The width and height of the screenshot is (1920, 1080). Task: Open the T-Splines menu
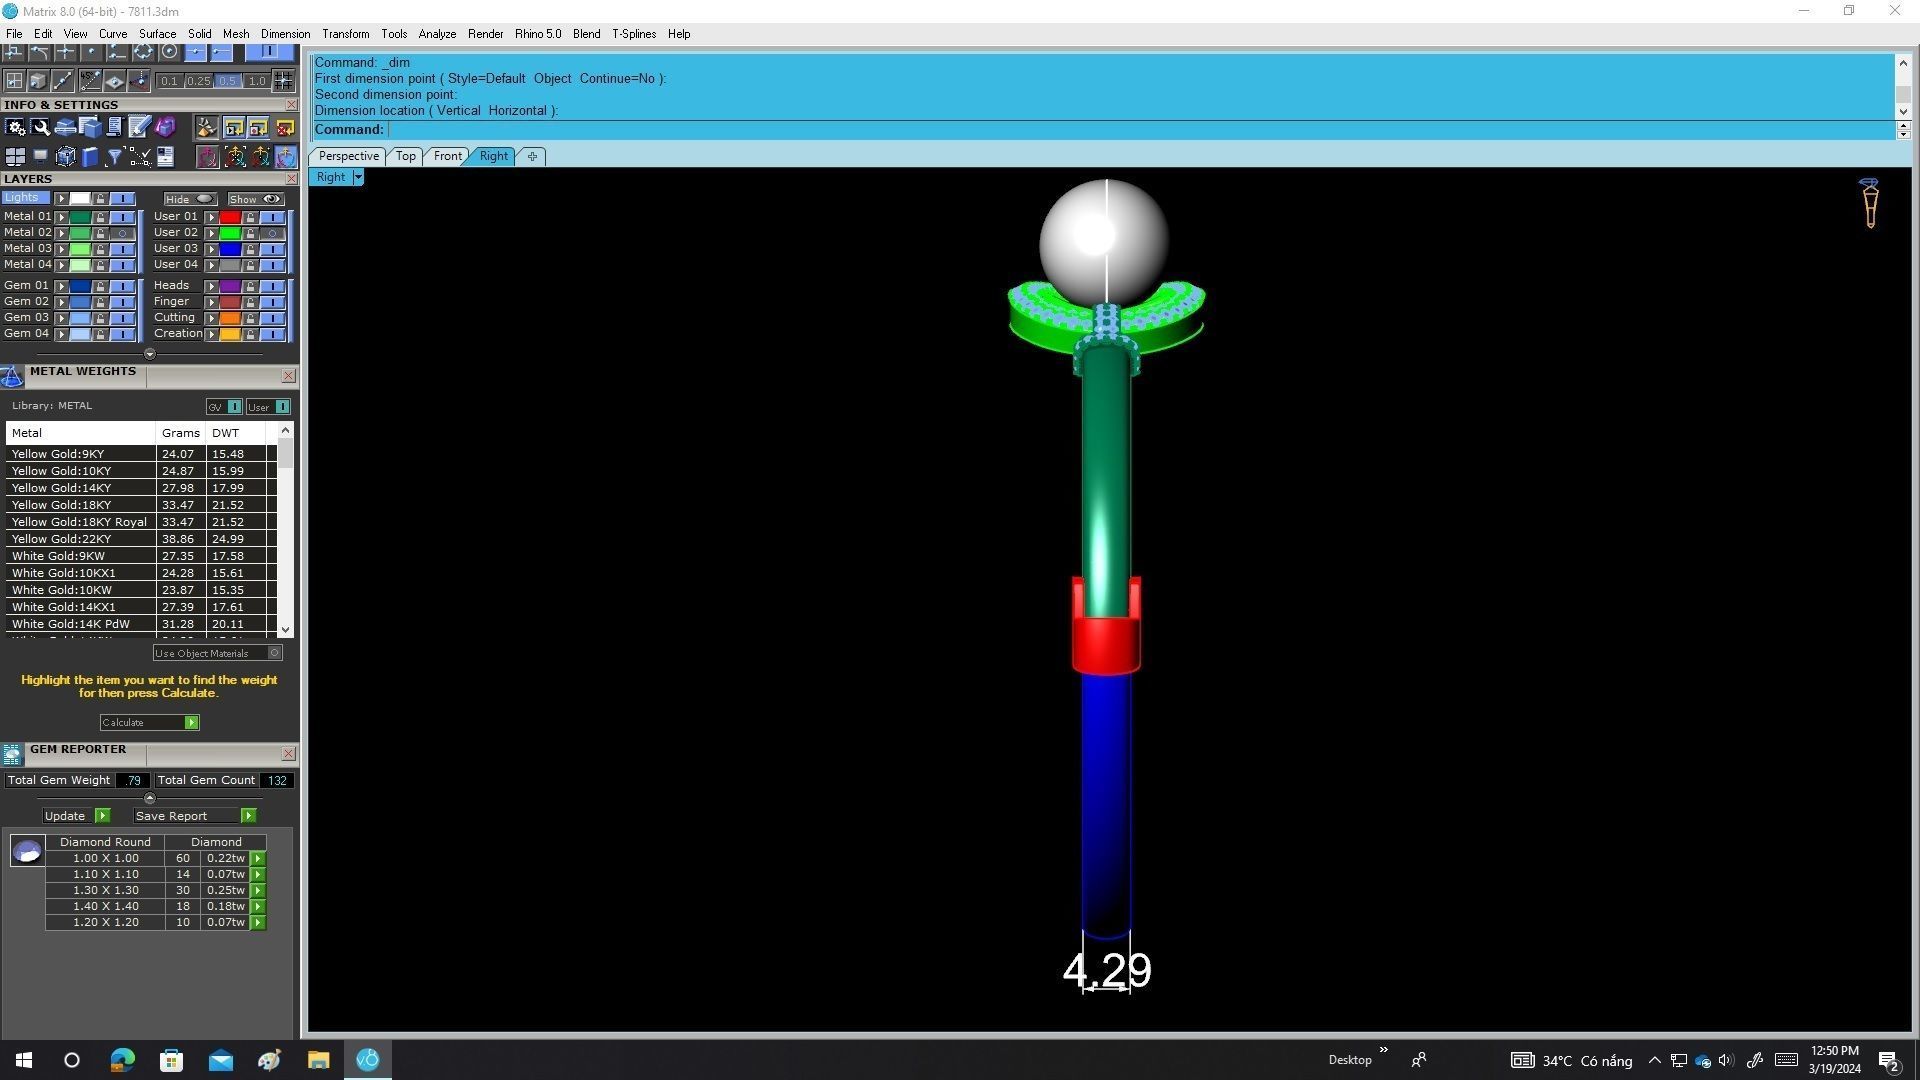[633, 33]
